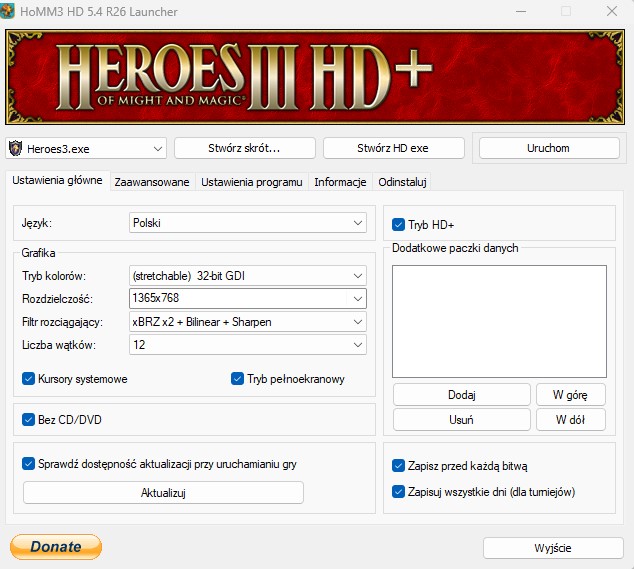Click inside the Dodatkowe paczki danych list
Viewport: 634px width, 569px height.
point(499,322)
